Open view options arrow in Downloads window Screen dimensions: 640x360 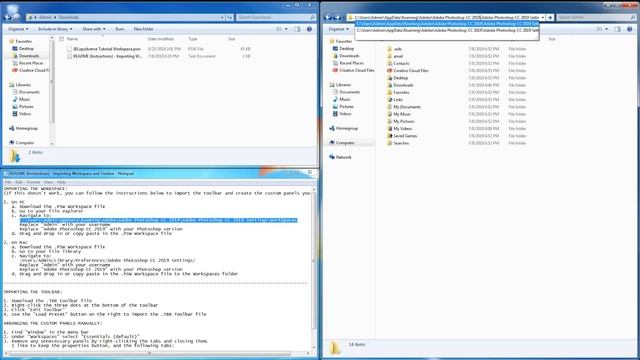point(286,29)
